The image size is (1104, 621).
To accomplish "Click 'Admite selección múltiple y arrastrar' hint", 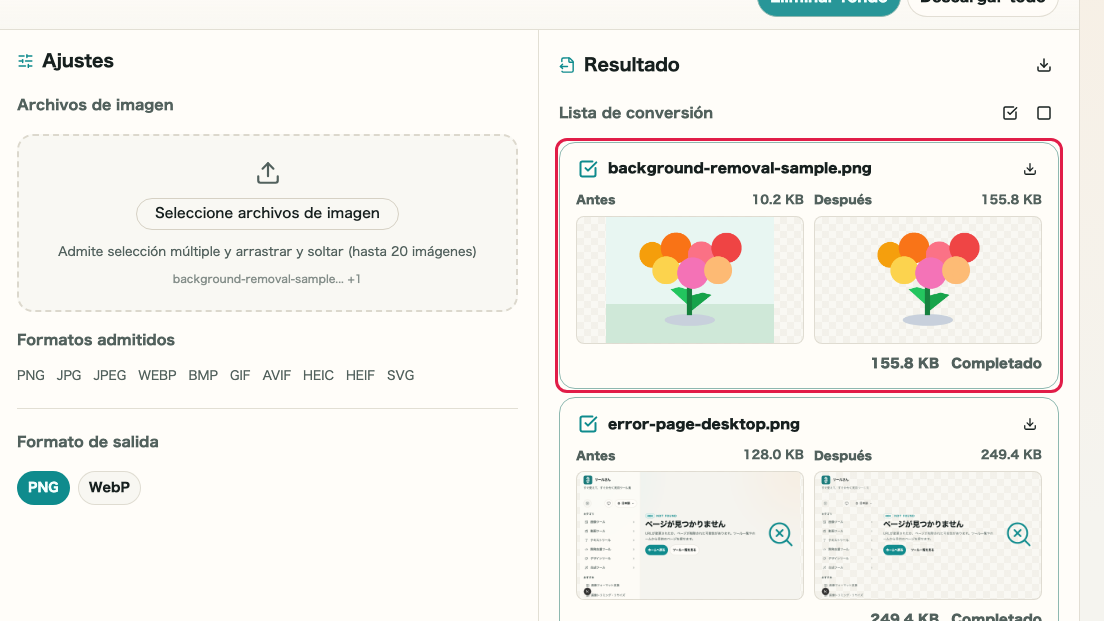I will tap(267, 251).
